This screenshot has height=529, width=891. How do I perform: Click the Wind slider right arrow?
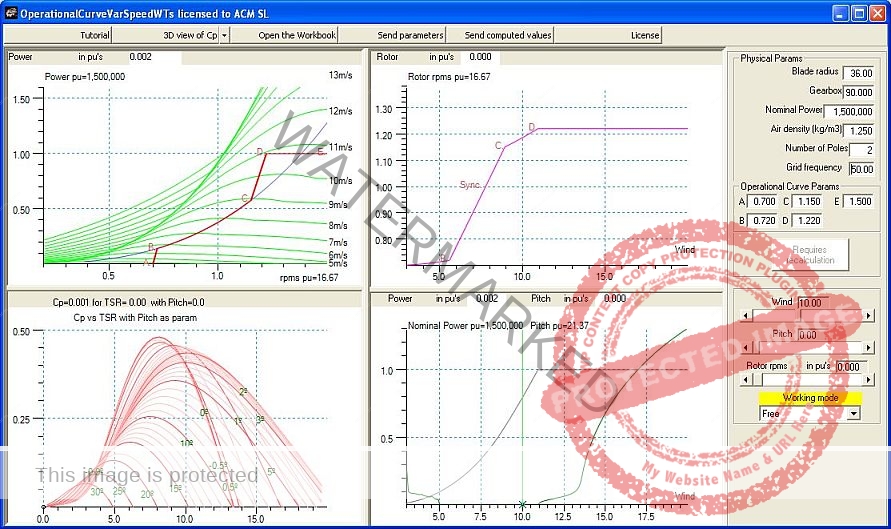coord(868,315)
